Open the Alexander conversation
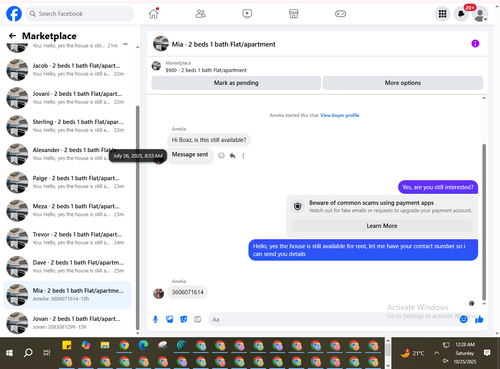This screenshot has height=369, width=500. (68, 154)
